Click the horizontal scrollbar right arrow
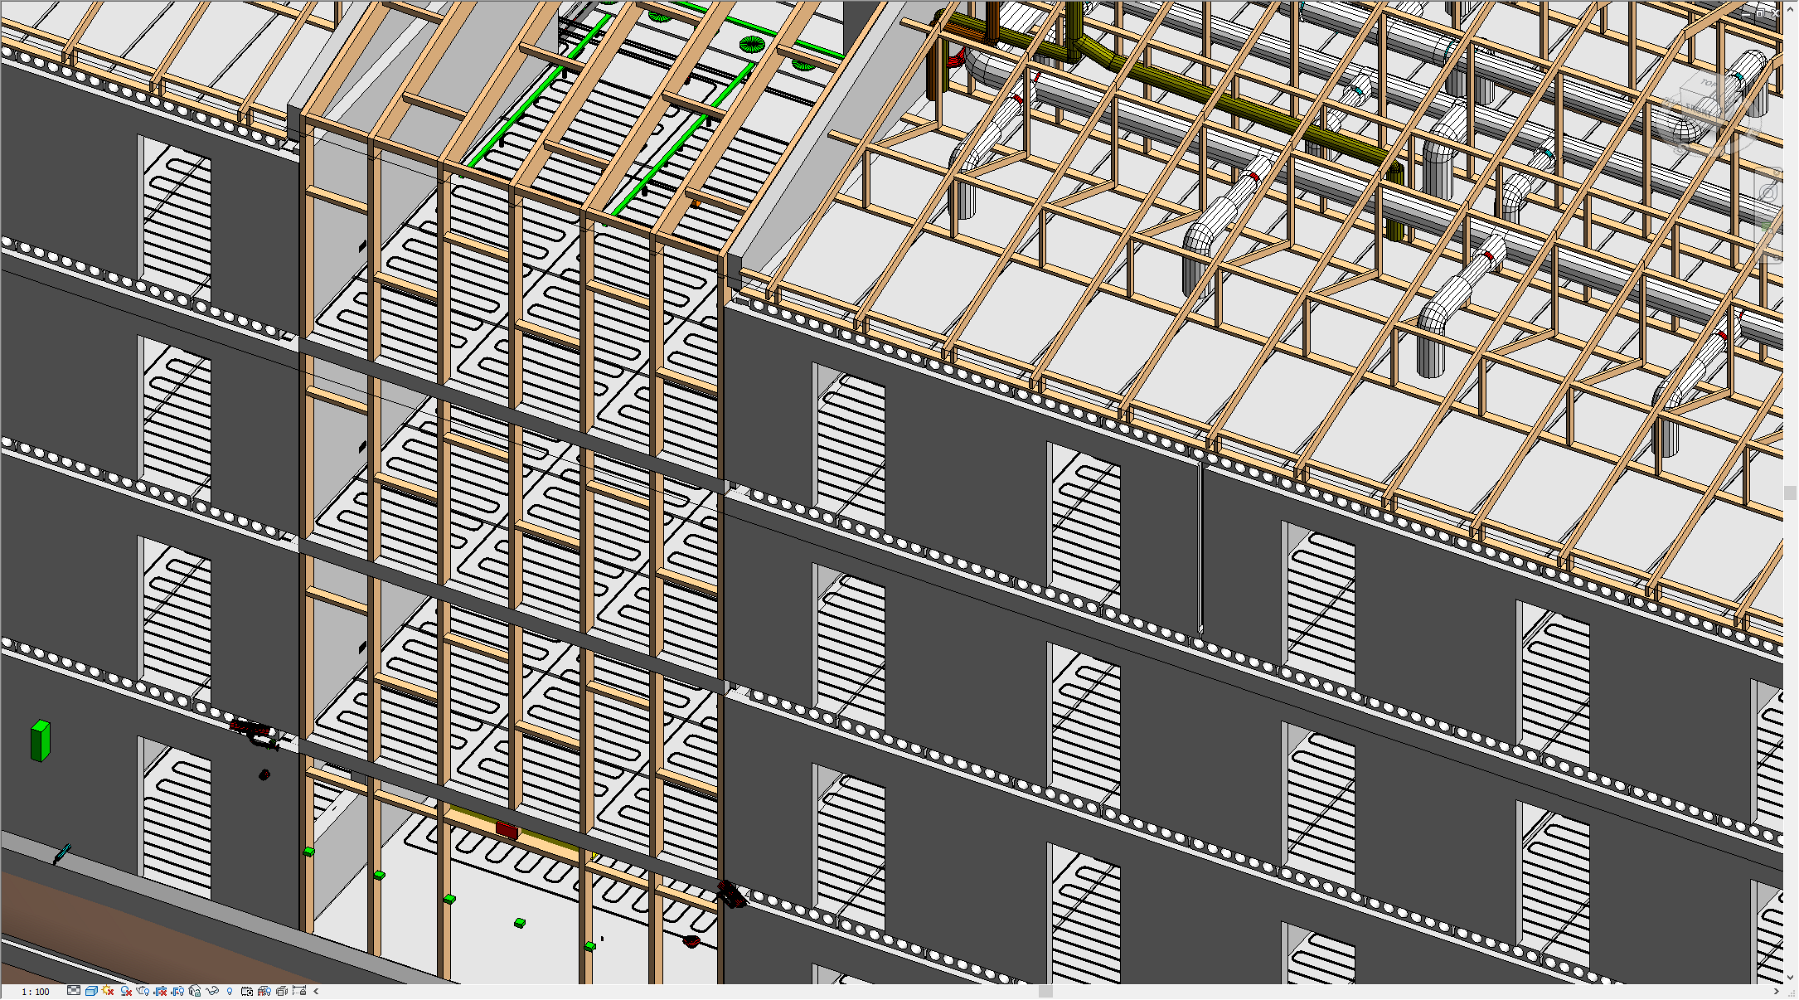 [x=1777, y=991]
